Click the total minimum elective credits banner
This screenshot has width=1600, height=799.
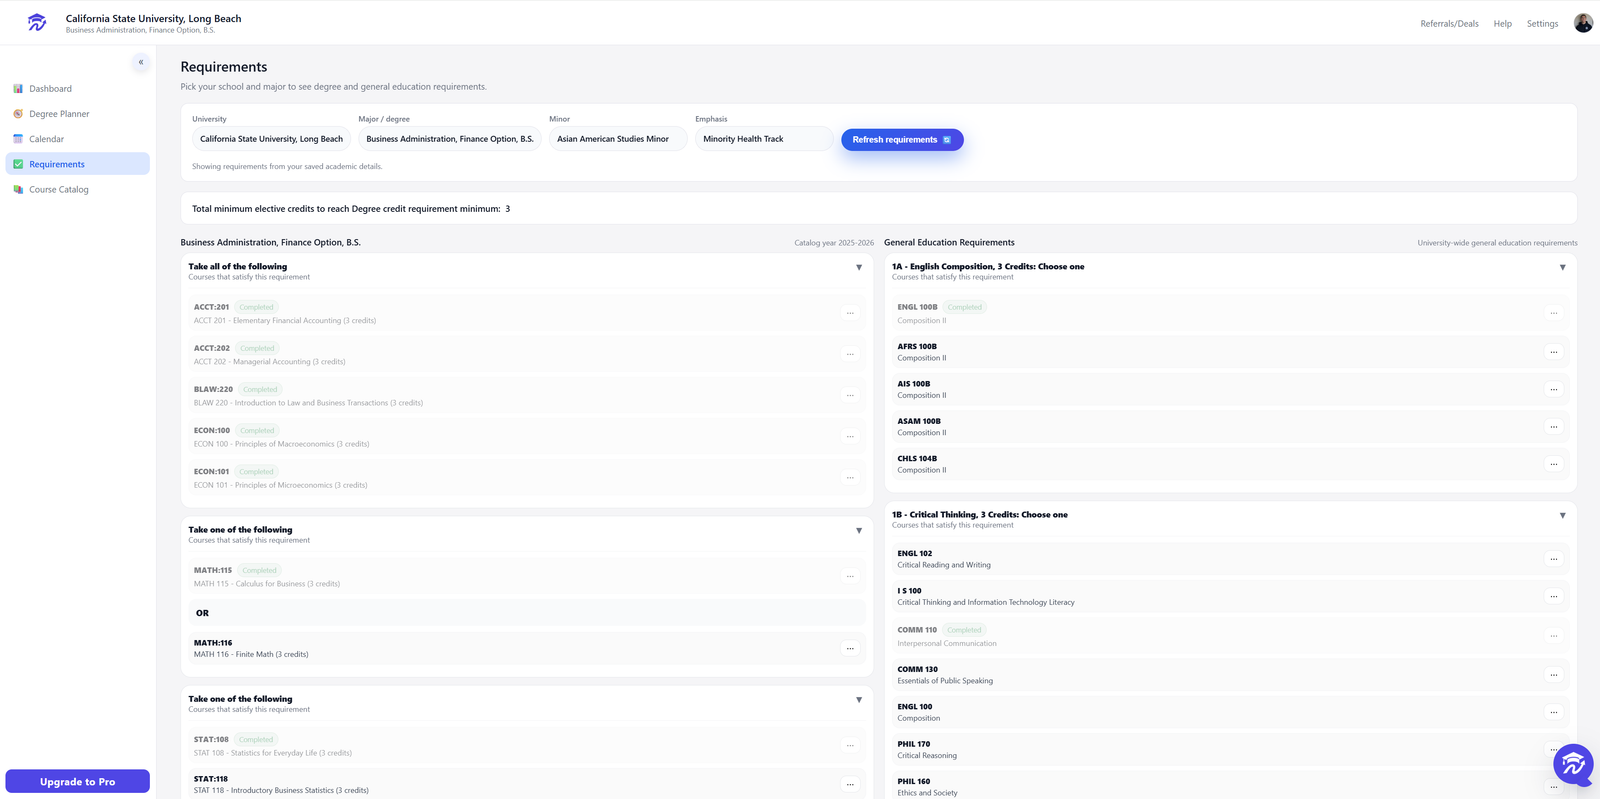(x=879, y=209)
